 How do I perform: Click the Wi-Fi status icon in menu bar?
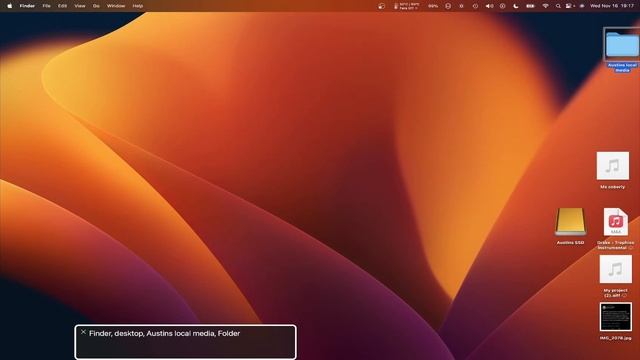(x=545, y=6)
